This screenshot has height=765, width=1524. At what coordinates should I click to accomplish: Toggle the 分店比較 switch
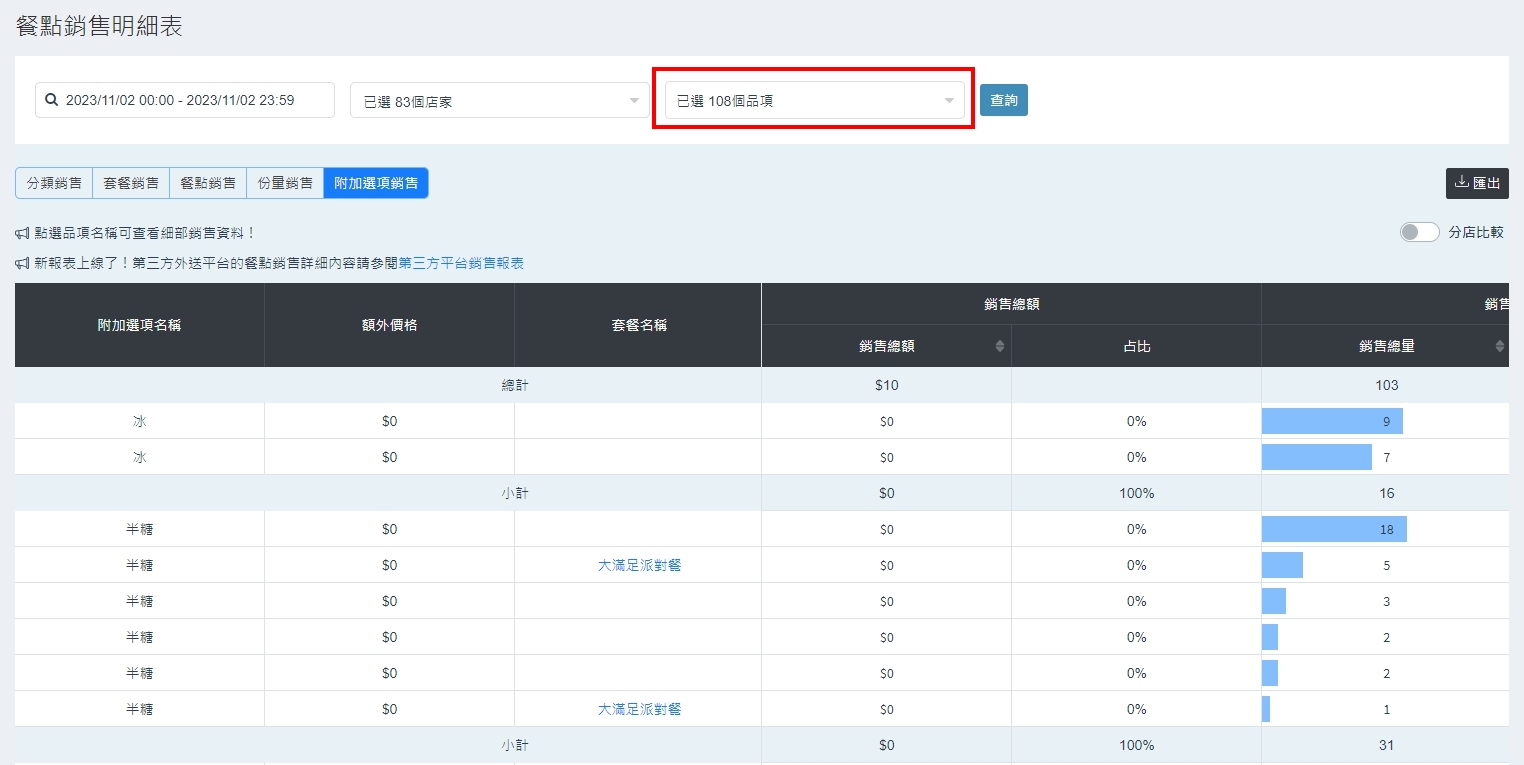[1419, 232]
